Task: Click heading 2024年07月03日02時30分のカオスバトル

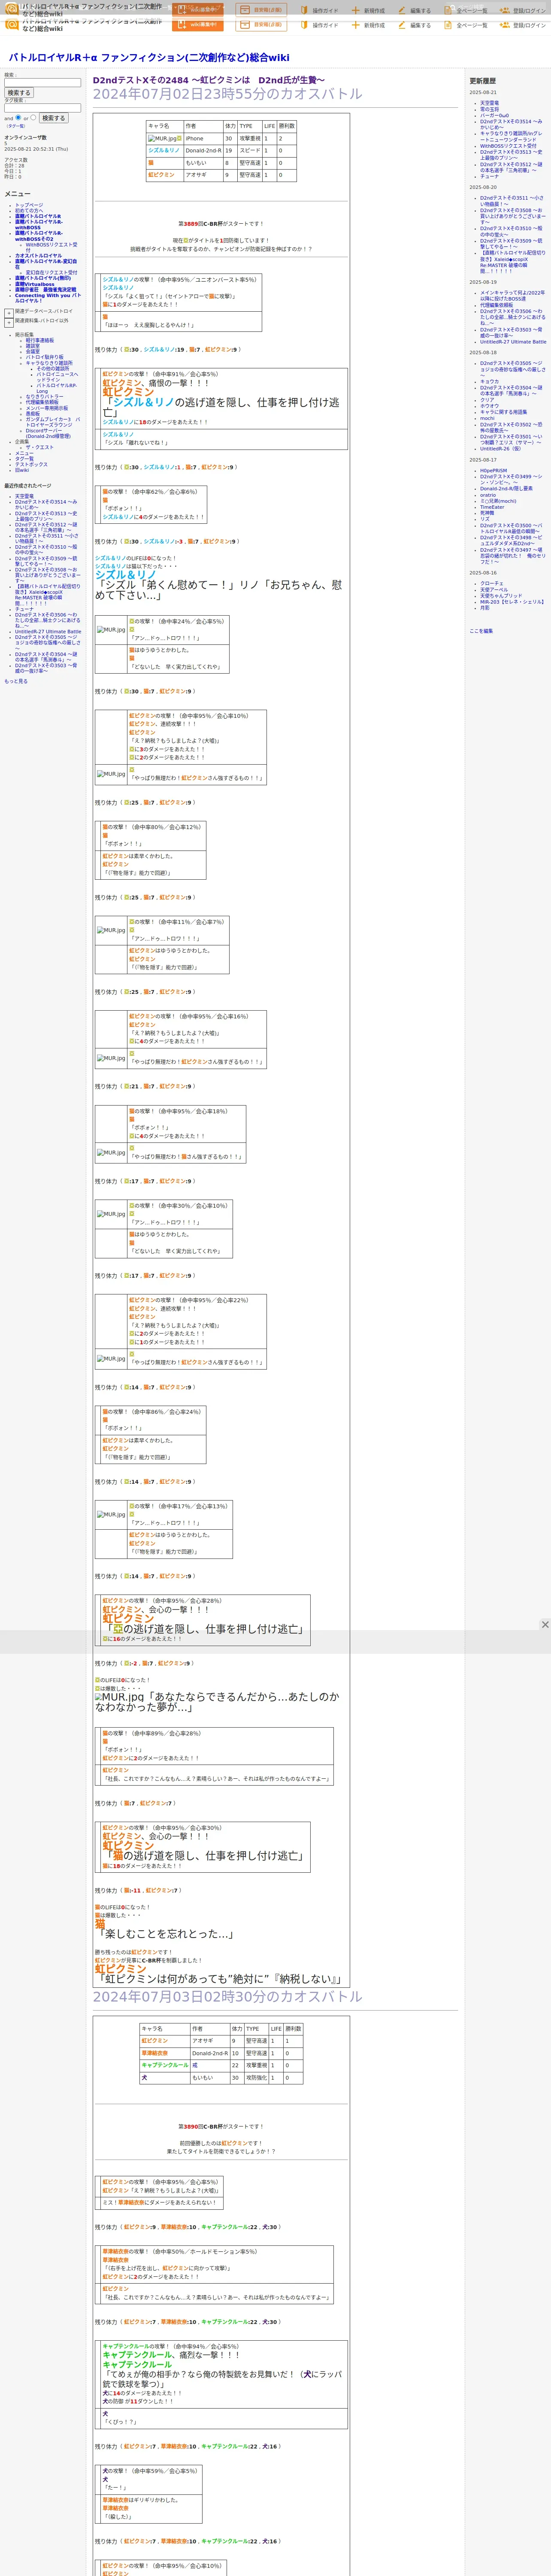Action: 228,1996
